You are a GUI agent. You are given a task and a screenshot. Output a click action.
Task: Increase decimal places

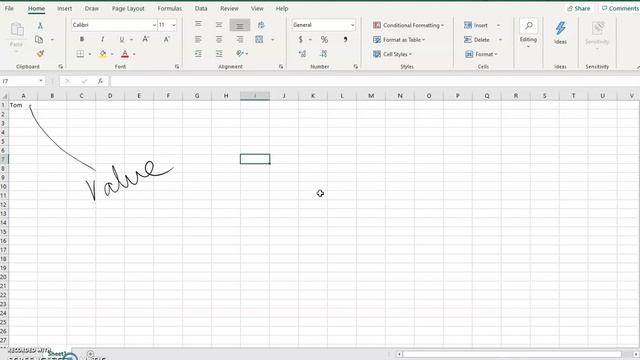coord(302,53)
